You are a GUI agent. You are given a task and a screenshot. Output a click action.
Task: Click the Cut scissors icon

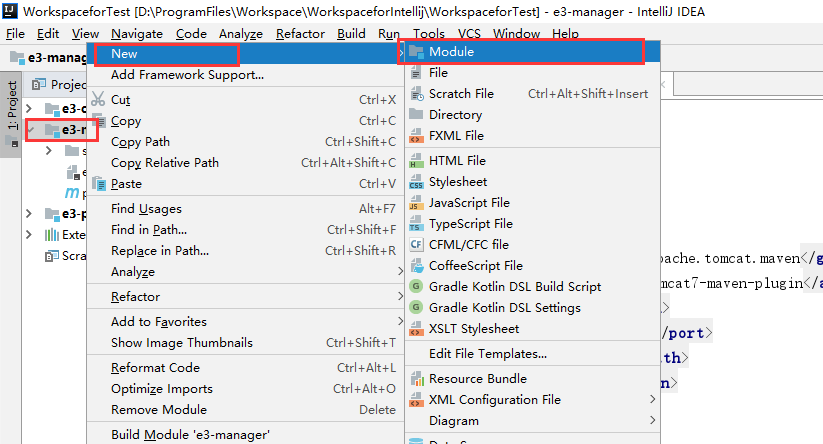pyautogui.click(x=98, y=99)
